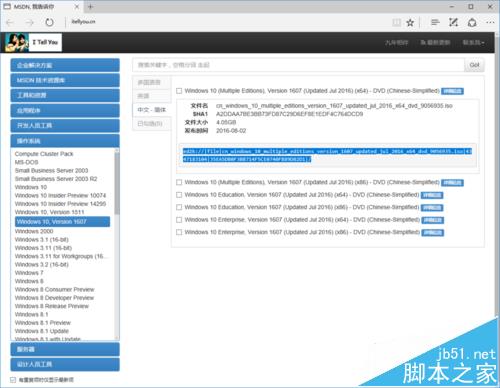The width and height of the screenshot is (500, 388).
Task: Click the ISO file name text
Action: point(334,106)
